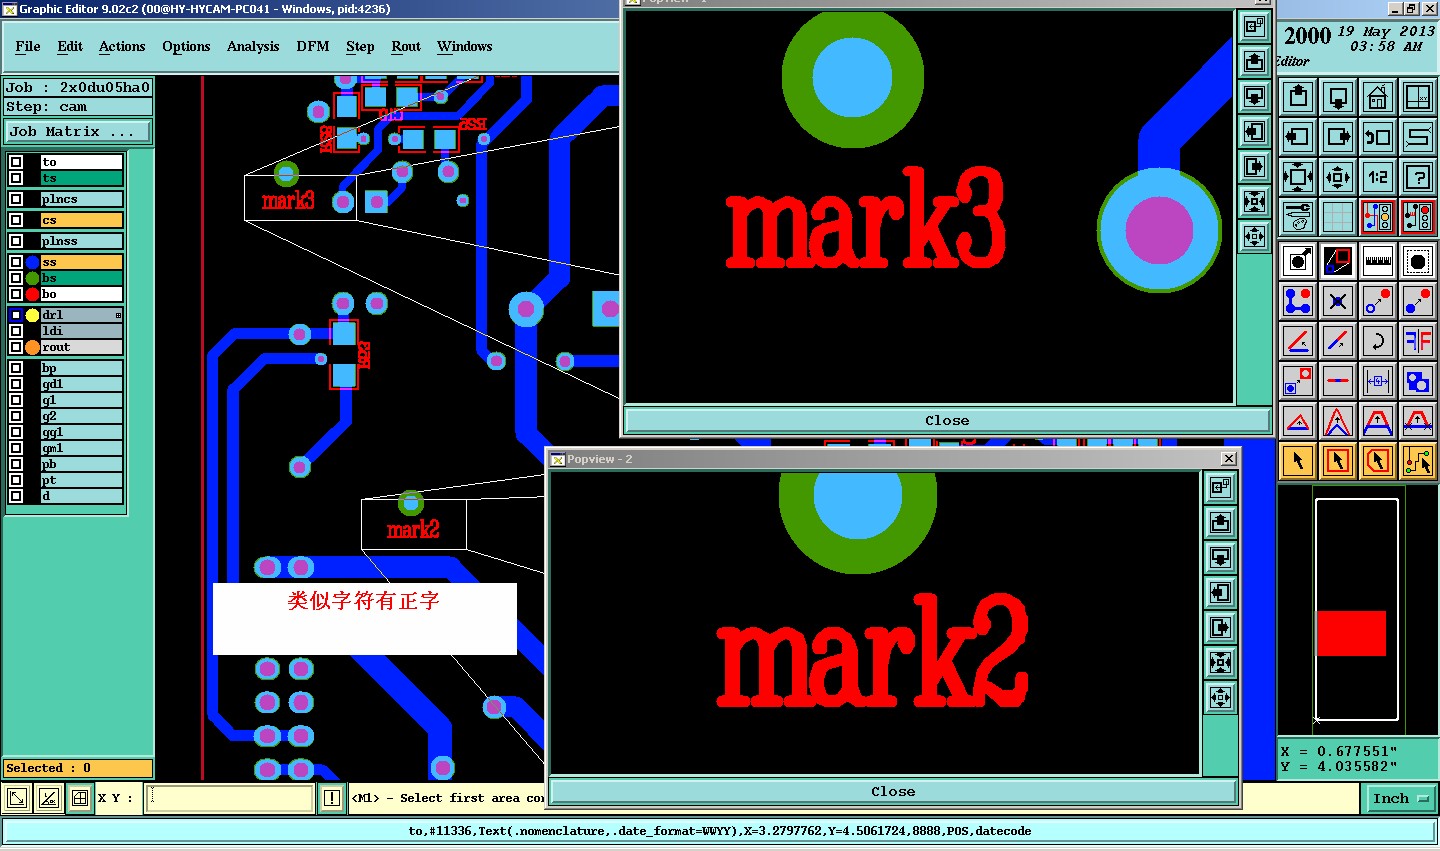
Task: Expand the drl layer small expander
Action: (x=118, y=315)
